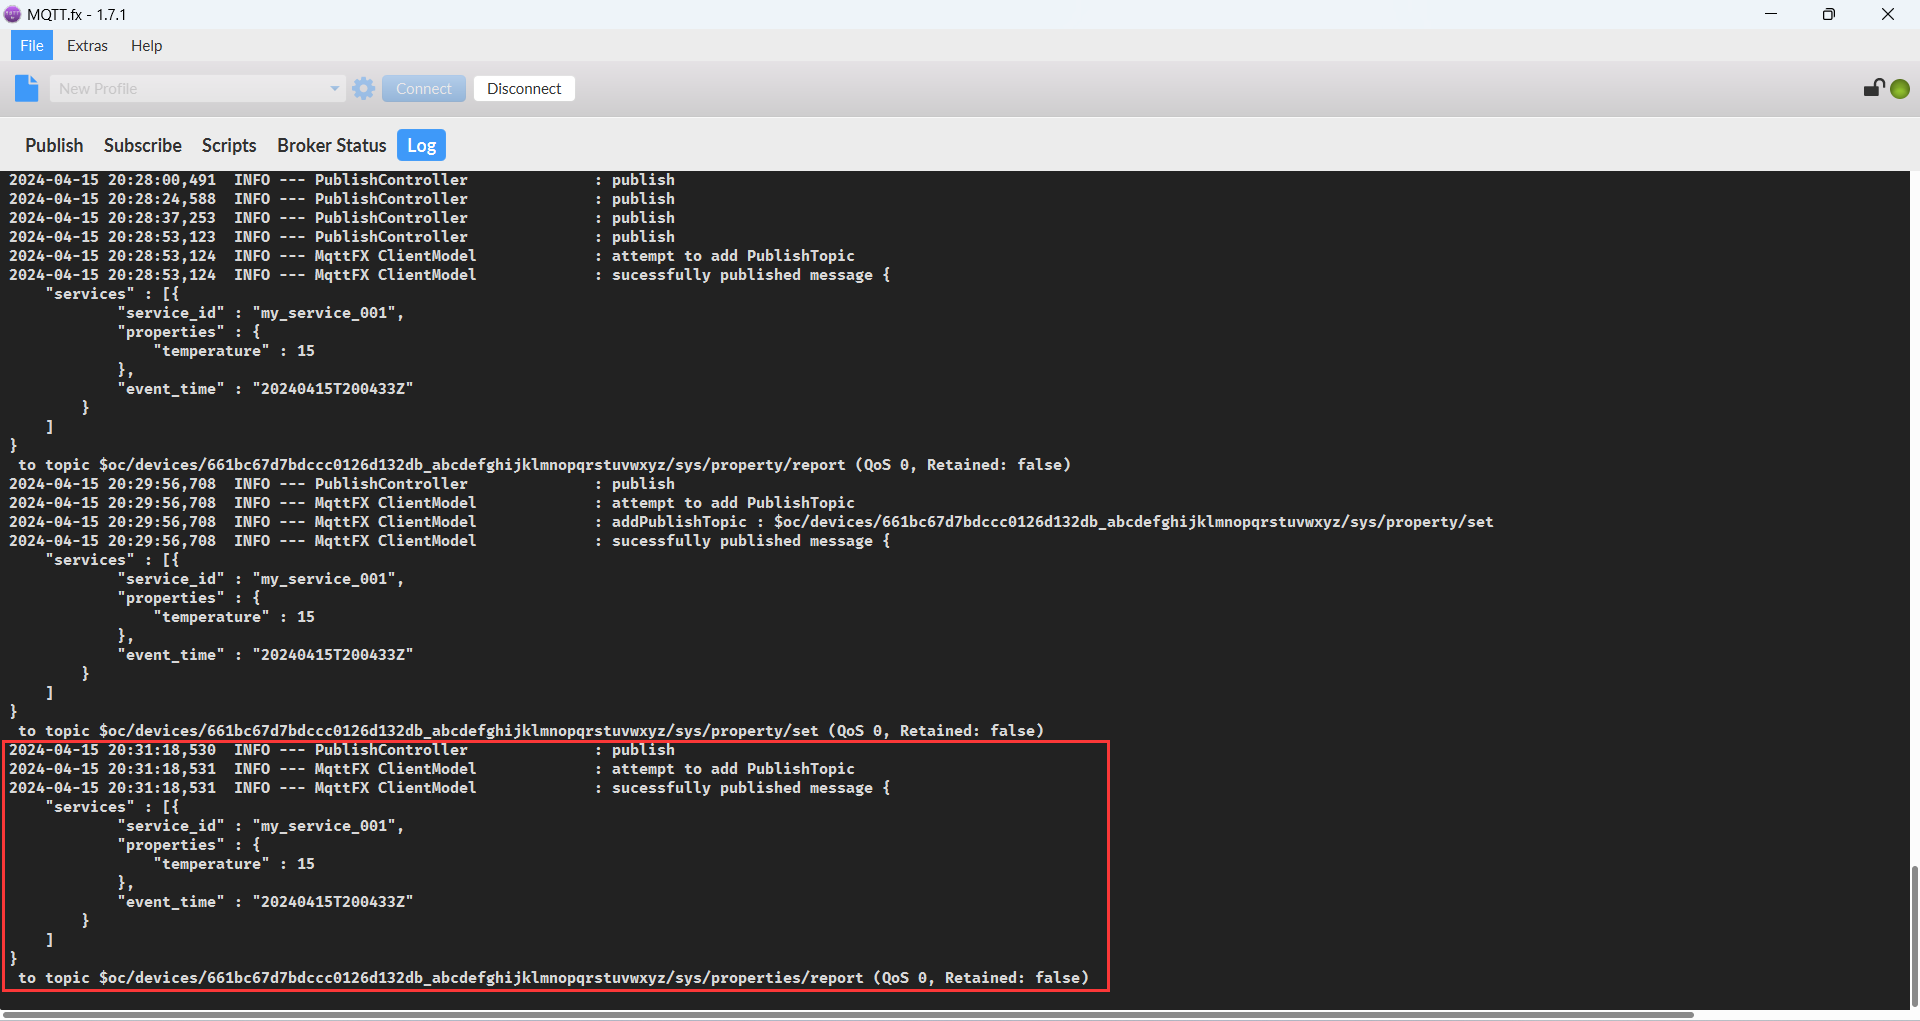The image size is (1920, 1021).
Task: Click the MQTT.fx app icon in title bar
Action: (13, 14)
